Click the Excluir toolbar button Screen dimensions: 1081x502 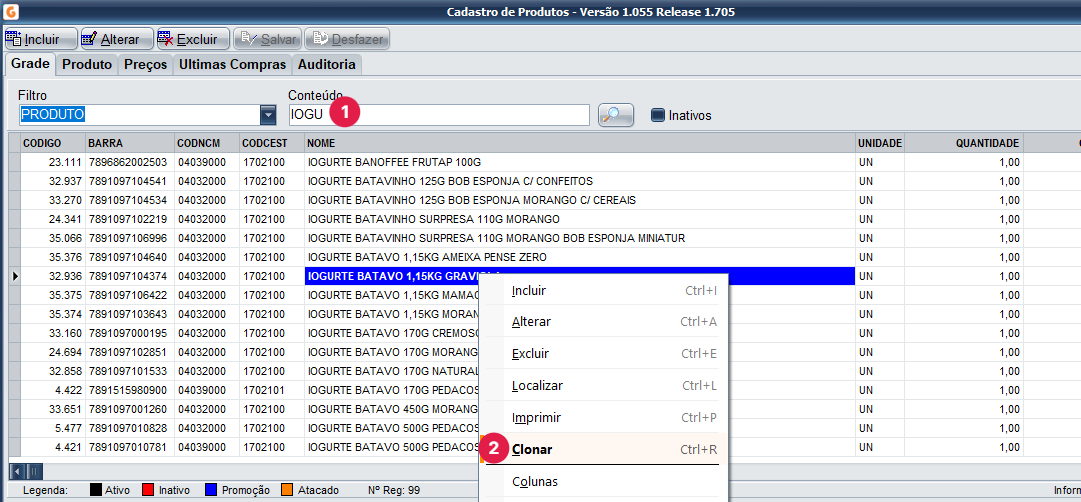(193, 39)
